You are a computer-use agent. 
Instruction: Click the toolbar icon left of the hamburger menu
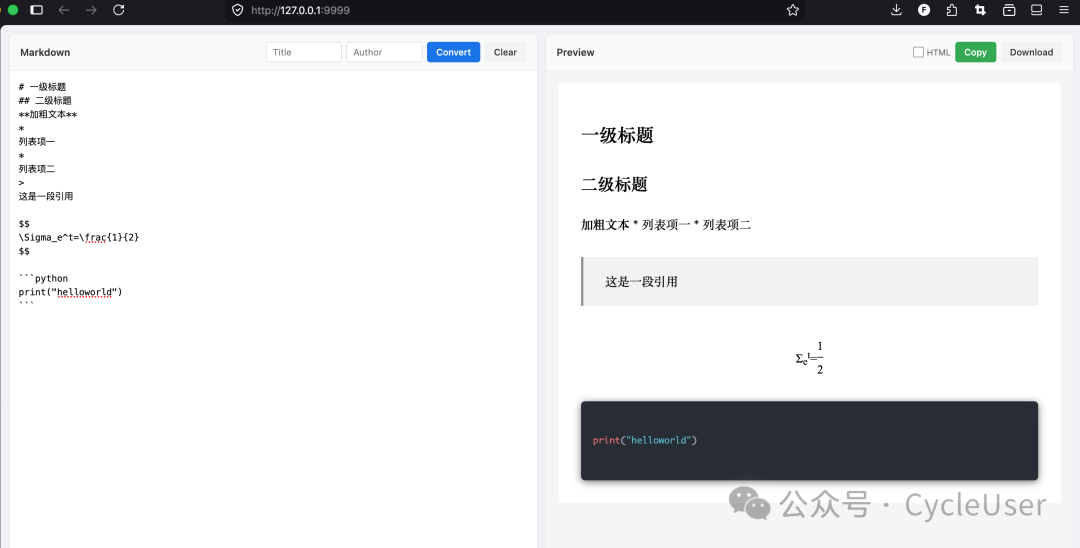[1036, 10]
